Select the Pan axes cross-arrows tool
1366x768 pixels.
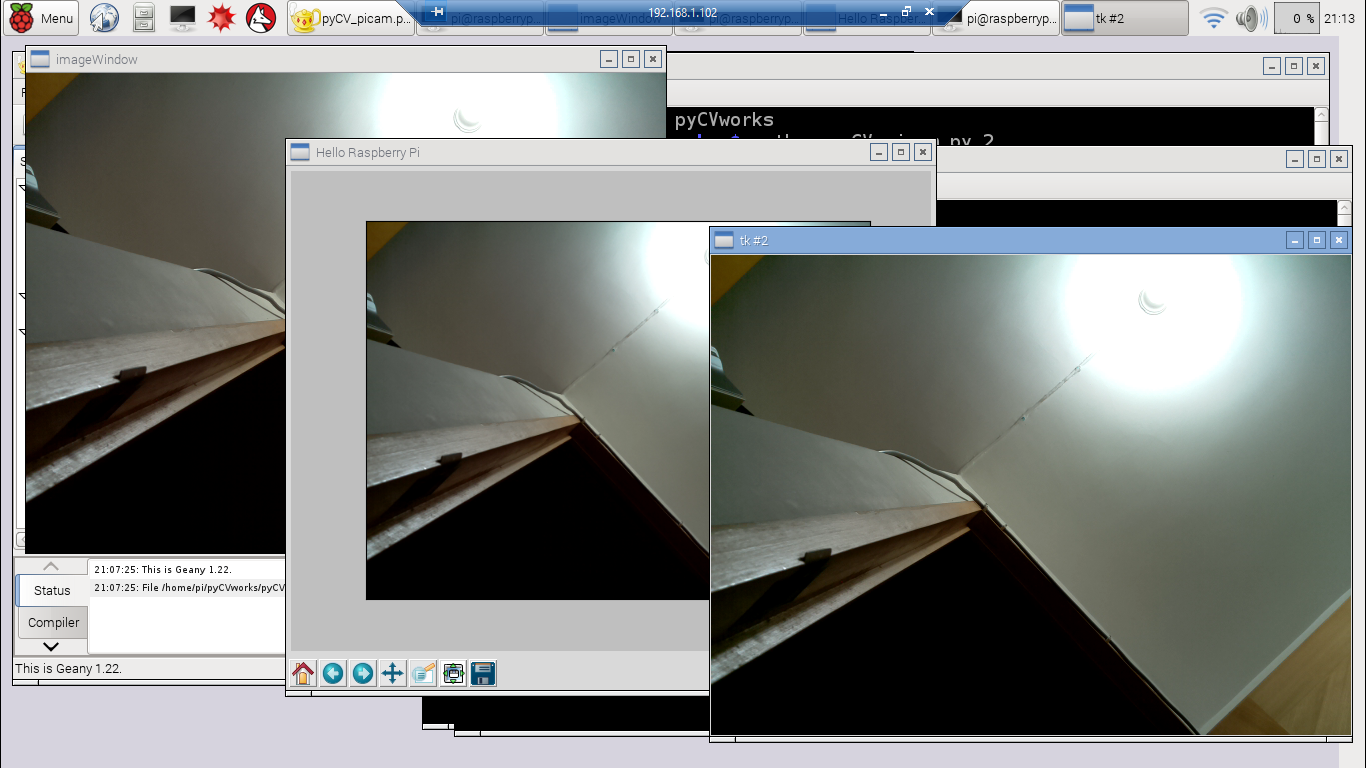393,674
